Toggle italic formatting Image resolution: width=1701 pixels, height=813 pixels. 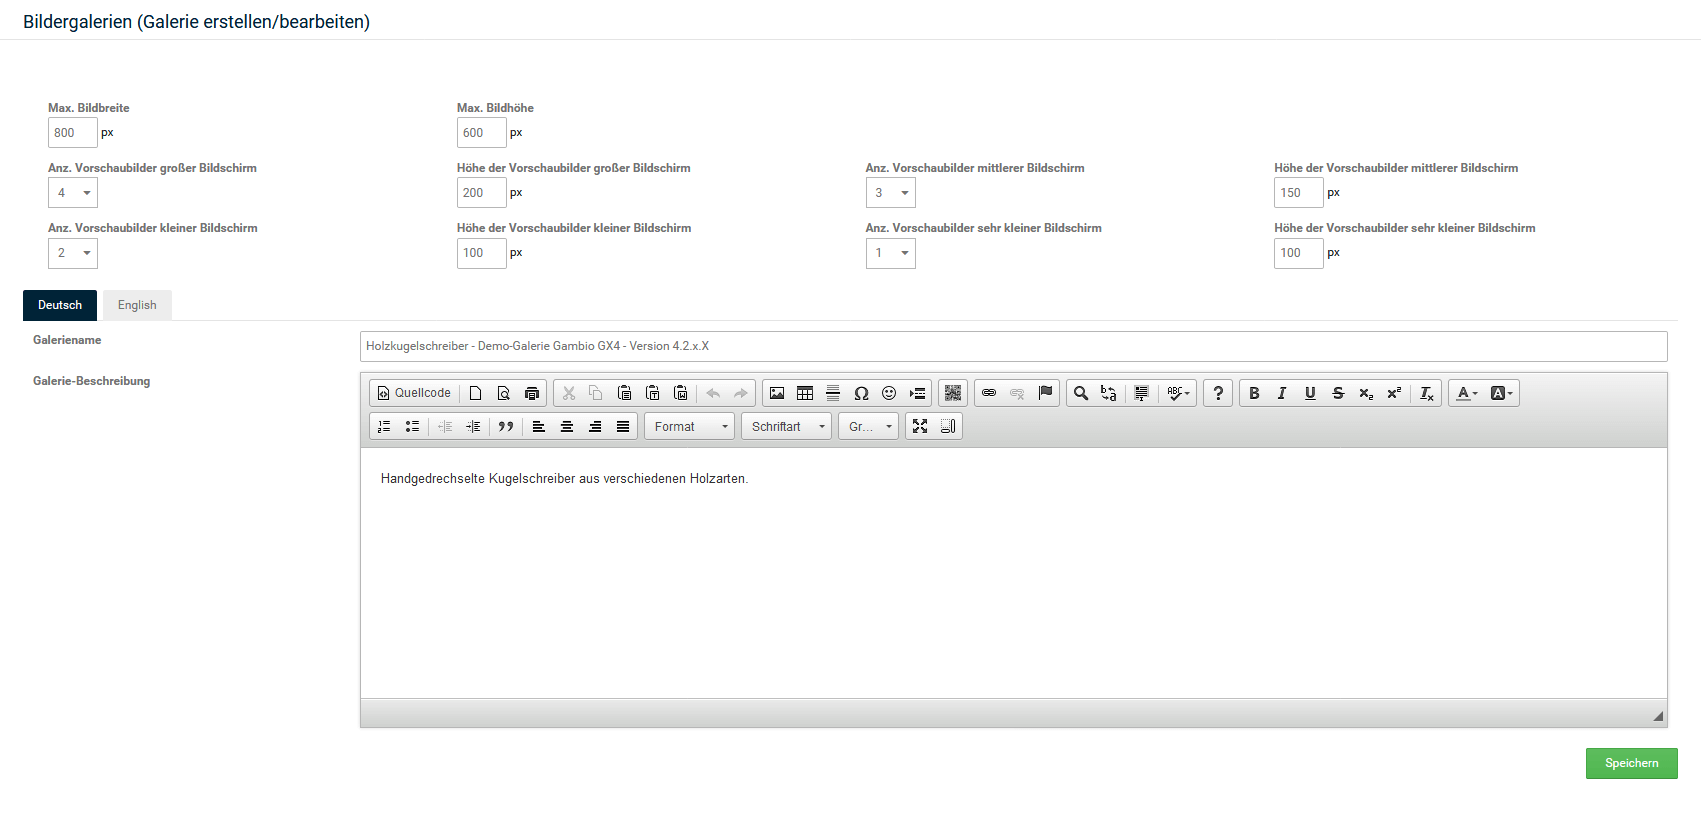coord(1282,393)
